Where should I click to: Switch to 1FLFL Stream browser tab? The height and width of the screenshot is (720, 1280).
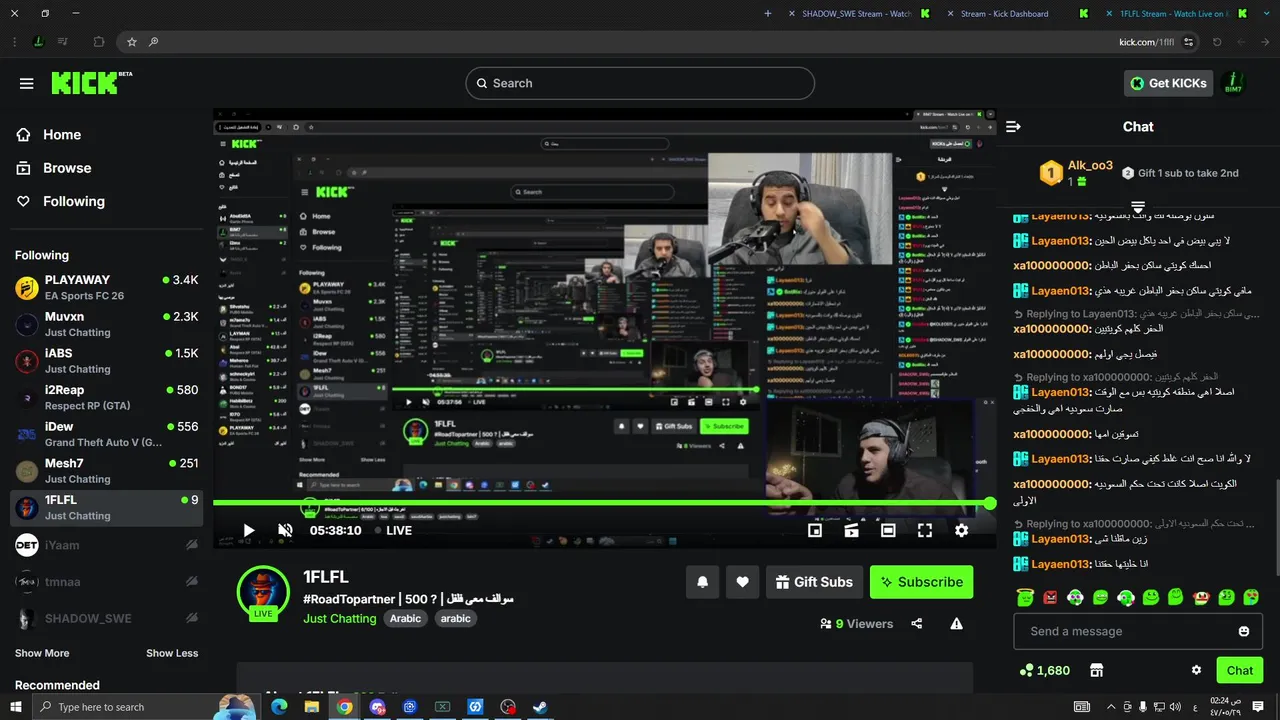[x=1174, y=14]
